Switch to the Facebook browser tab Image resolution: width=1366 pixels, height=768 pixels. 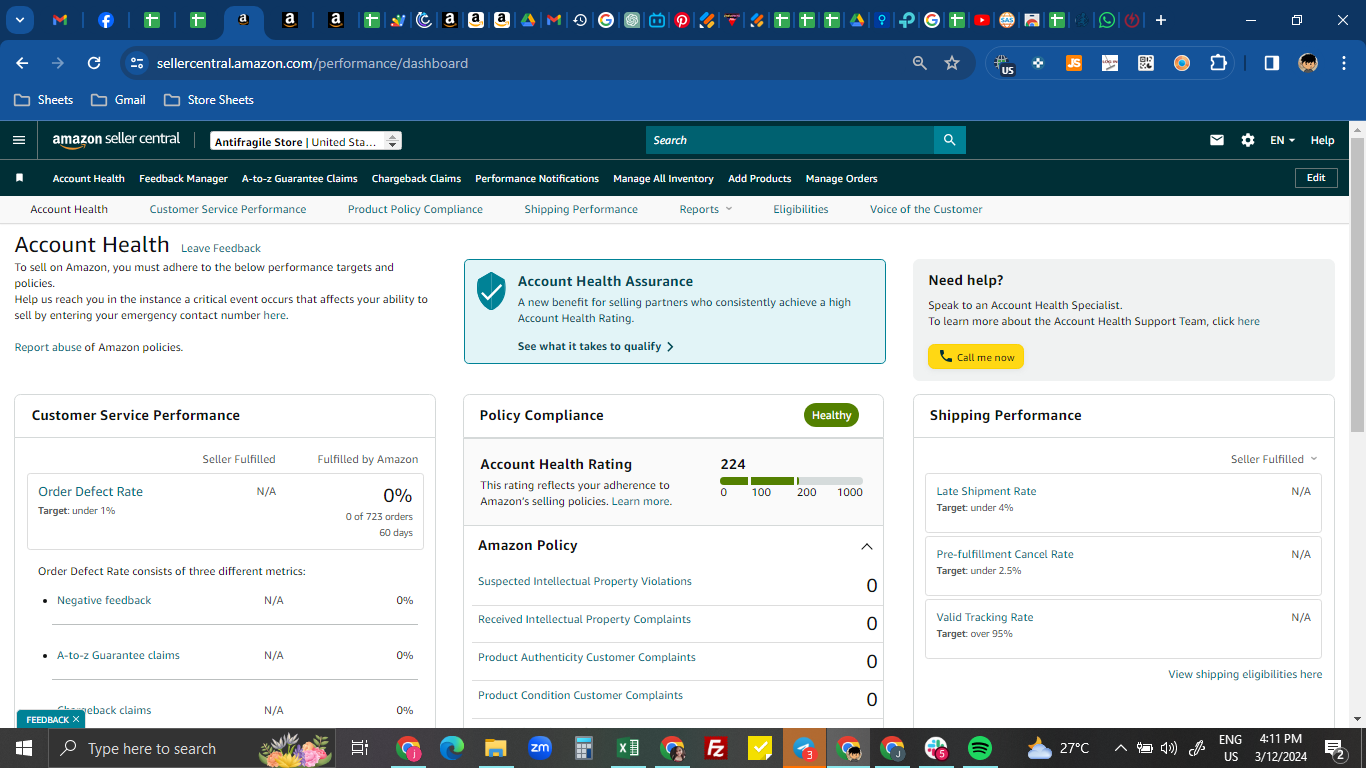pyautogui.click(x=106, y=20)
